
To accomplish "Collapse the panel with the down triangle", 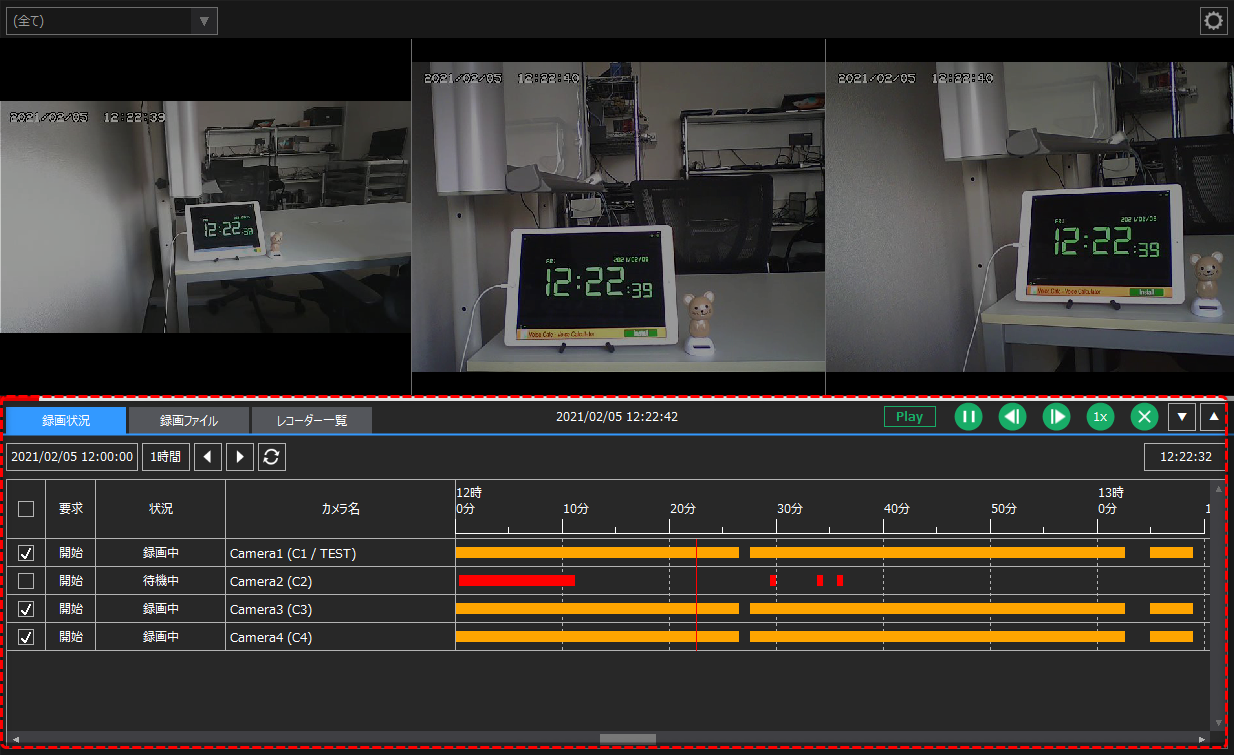I will tap(1182, 417).
